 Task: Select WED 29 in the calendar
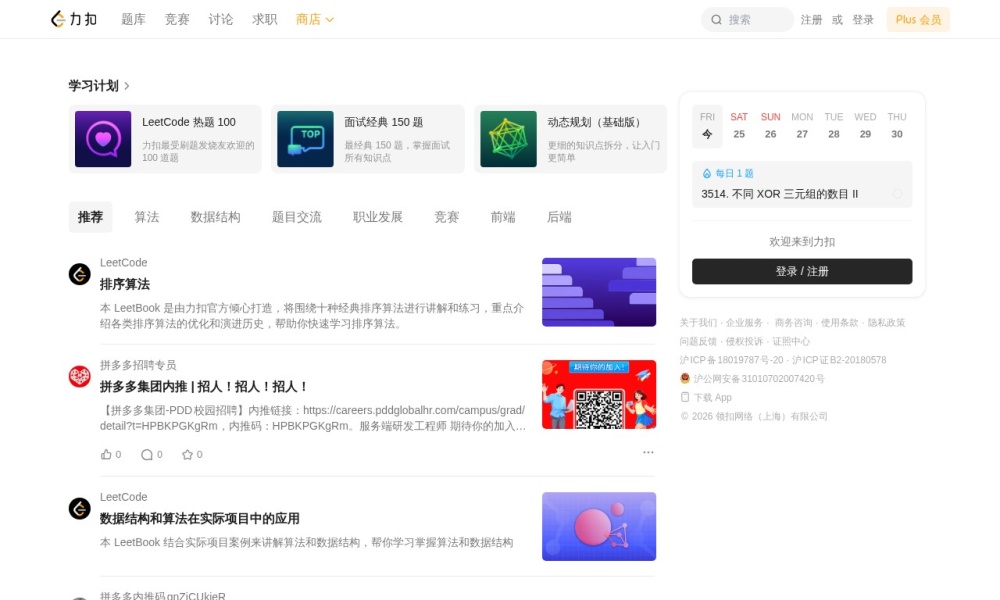(x=865, y=126)
